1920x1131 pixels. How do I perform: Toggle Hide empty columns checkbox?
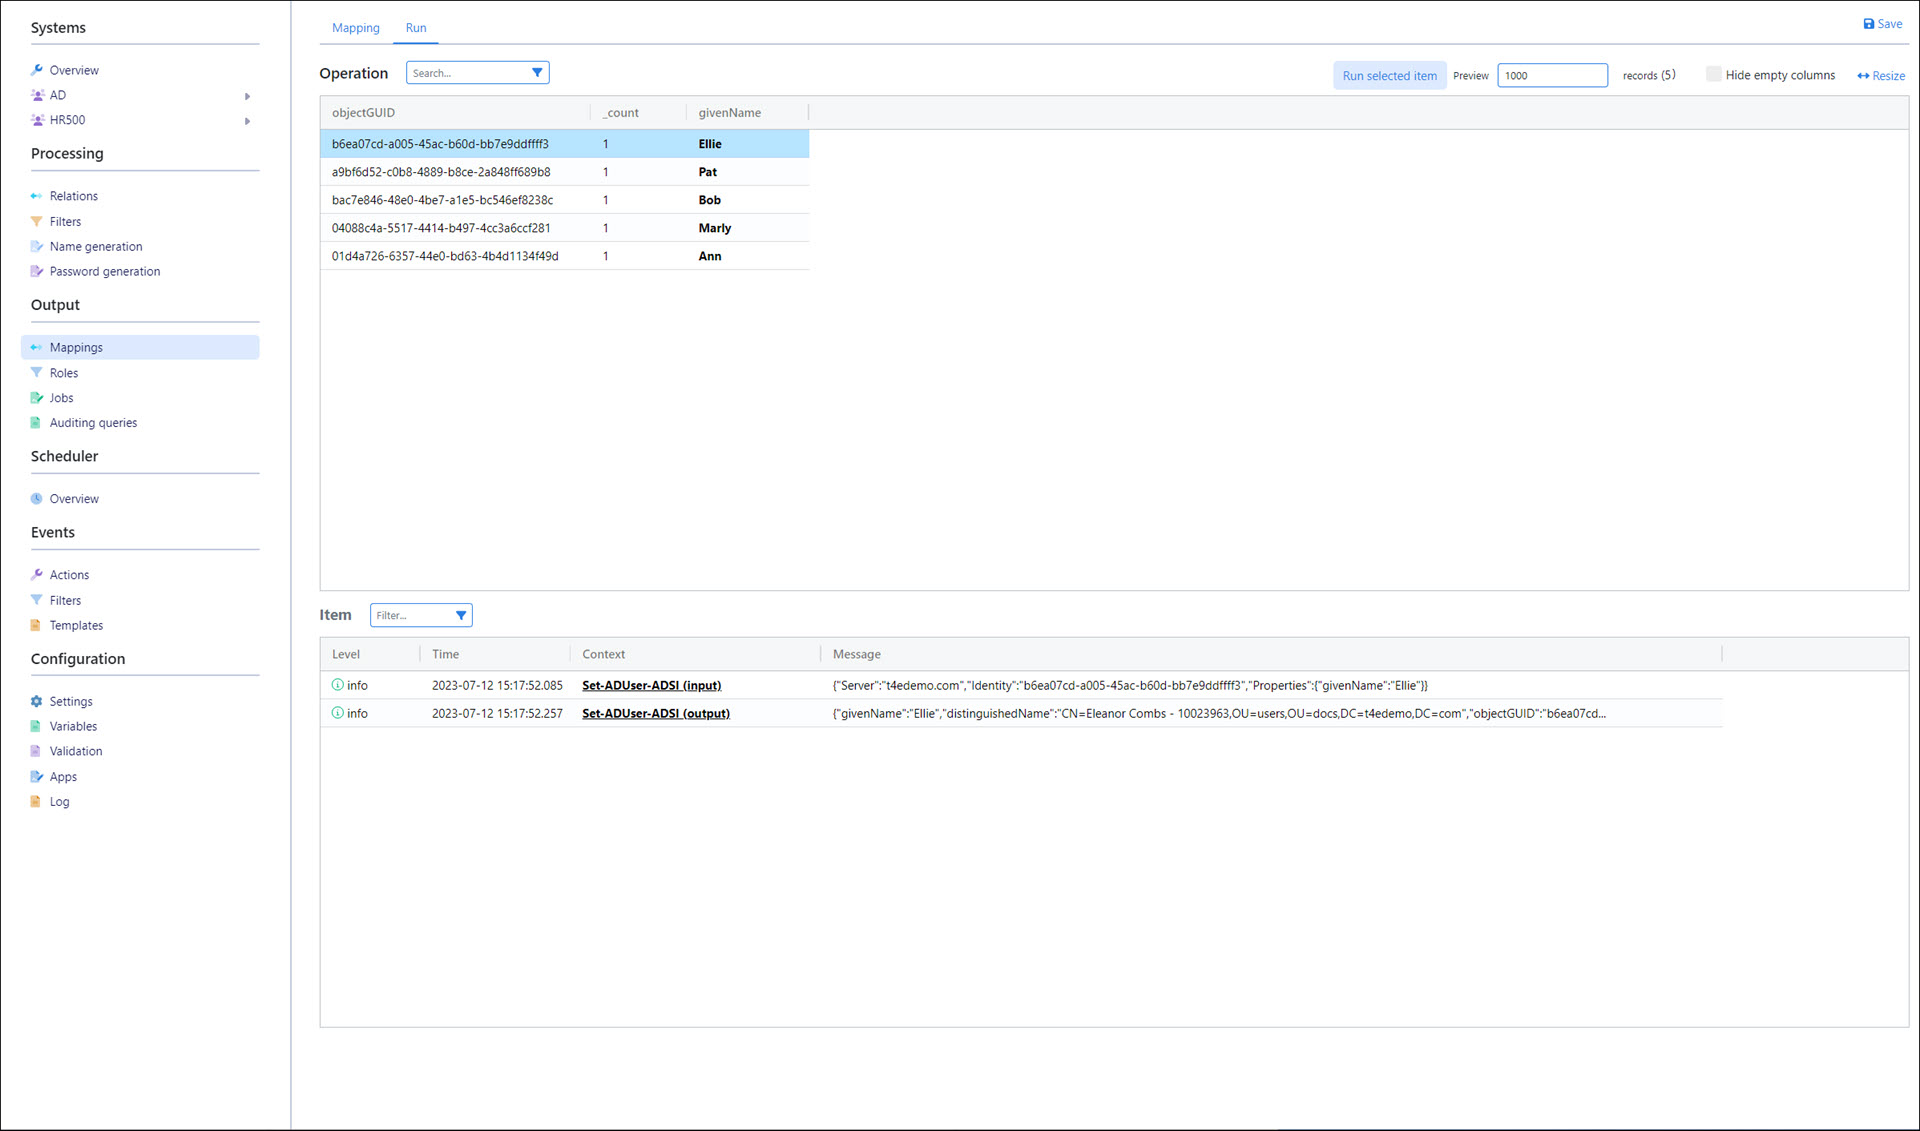coord(1714,74)
